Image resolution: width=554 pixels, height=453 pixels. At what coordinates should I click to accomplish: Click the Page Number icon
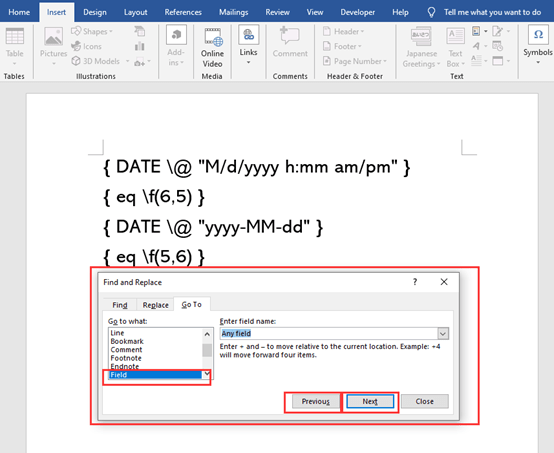click(327, 61)
